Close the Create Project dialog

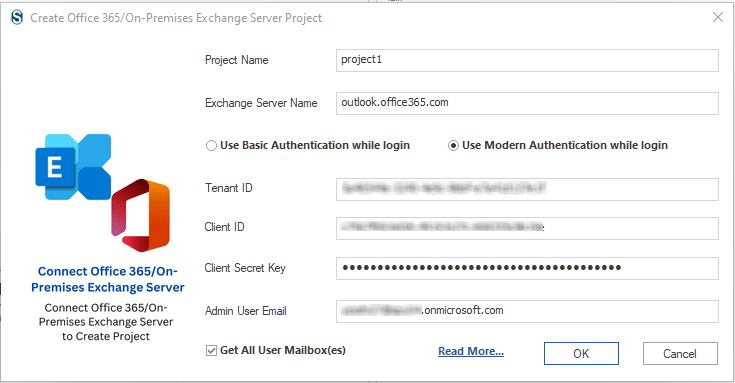pos(718,18)
